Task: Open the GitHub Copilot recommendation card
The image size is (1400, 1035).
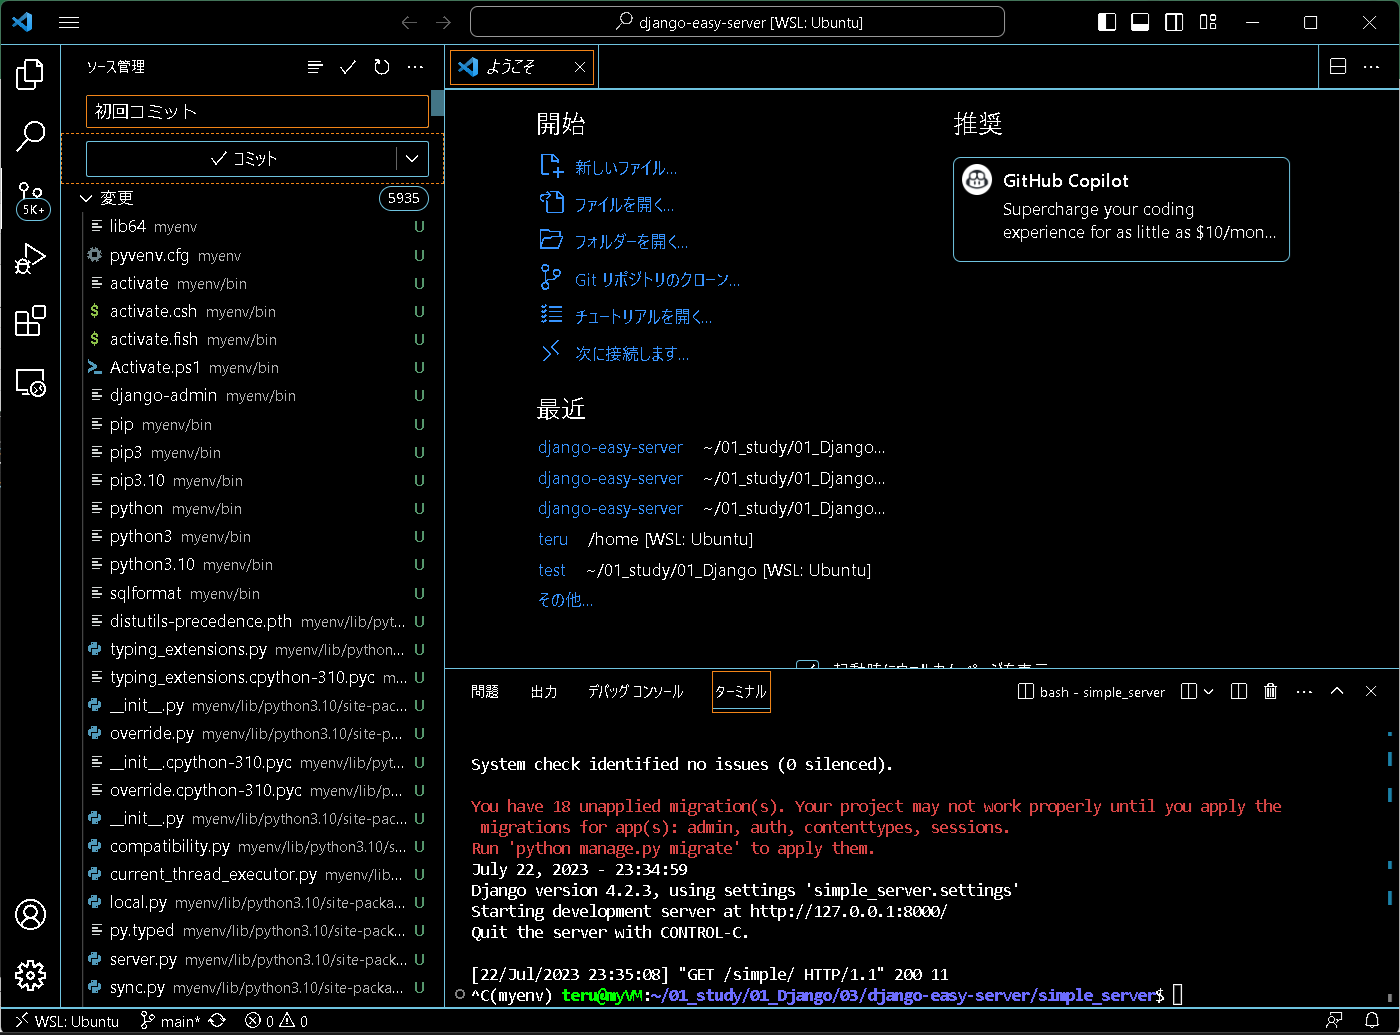Action: pyautogui.click(x=1121, y=209)
